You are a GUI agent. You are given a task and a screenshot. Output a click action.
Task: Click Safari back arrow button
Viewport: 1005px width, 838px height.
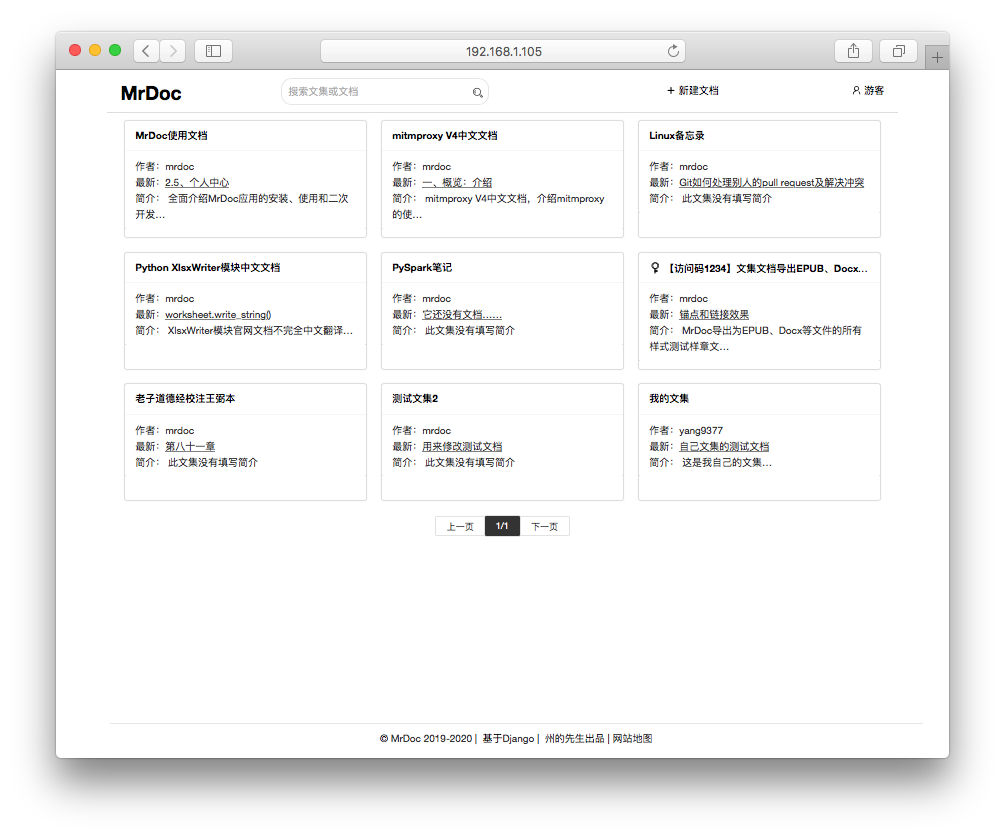tap(146, 51)
